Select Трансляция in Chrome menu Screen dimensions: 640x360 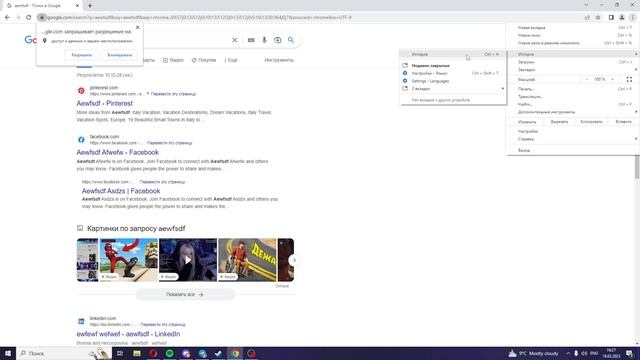tap(573, 97)
